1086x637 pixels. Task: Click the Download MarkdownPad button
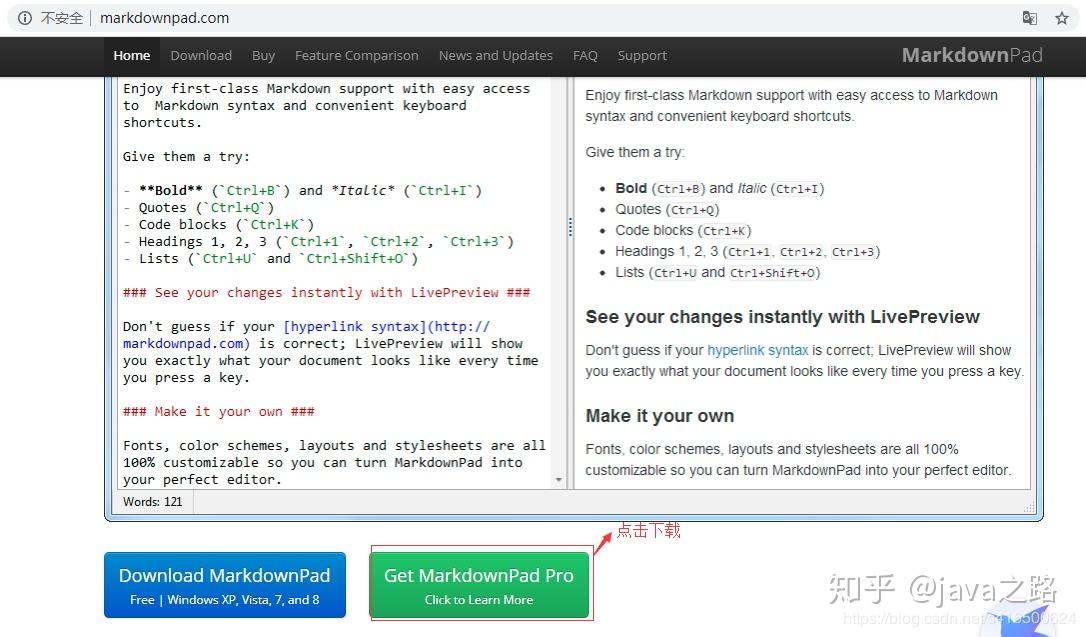point(224,584)
